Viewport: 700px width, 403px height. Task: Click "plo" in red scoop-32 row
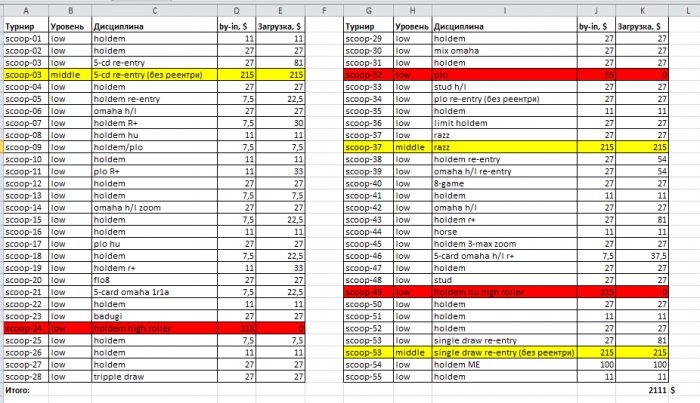point(441,75)
